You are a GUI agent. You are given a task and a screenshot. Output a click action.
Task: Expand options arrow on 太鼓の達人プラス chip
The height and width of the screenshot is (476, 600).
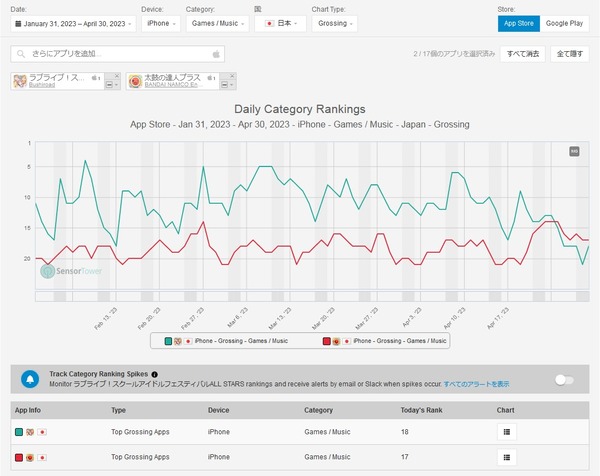(x=232, y=85)
